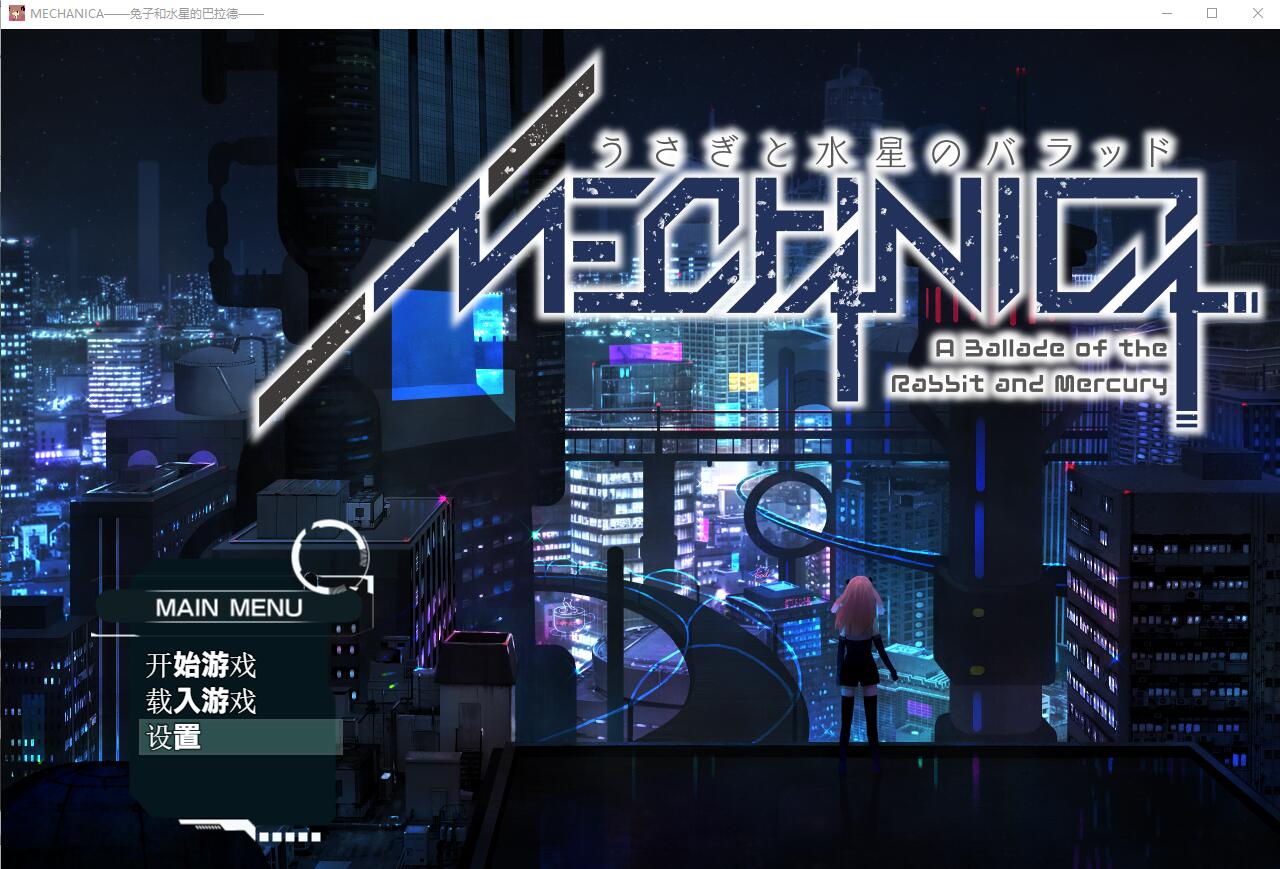
Task: Select 开始游戏 to start a new game
Action: [201, 665]
